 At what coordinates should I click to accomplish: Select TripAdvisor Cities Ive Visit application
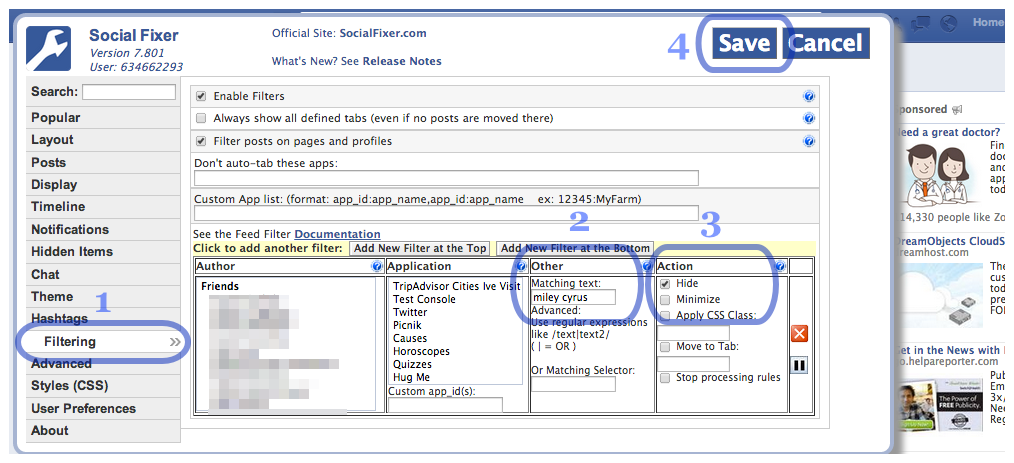pyautogui.click(x=457, y=286)
